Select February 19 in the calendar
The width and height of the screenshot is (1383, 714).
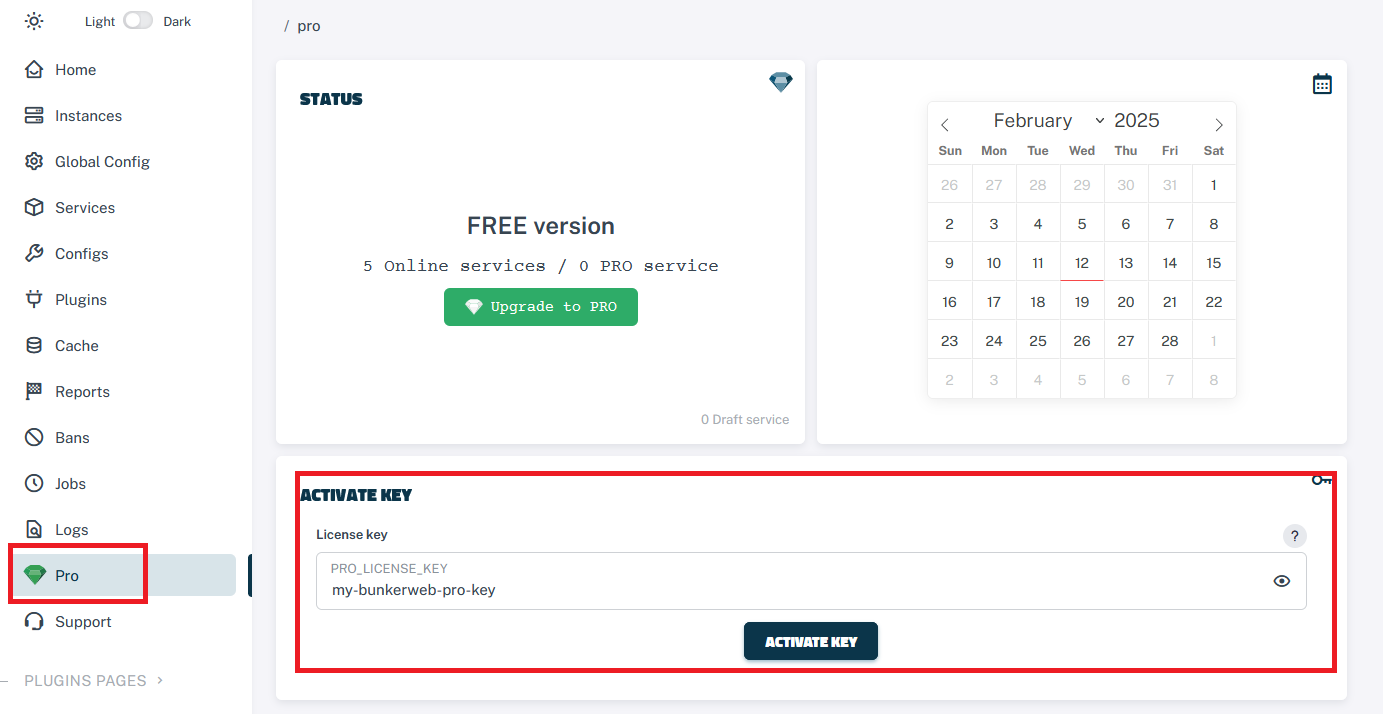1082,302
